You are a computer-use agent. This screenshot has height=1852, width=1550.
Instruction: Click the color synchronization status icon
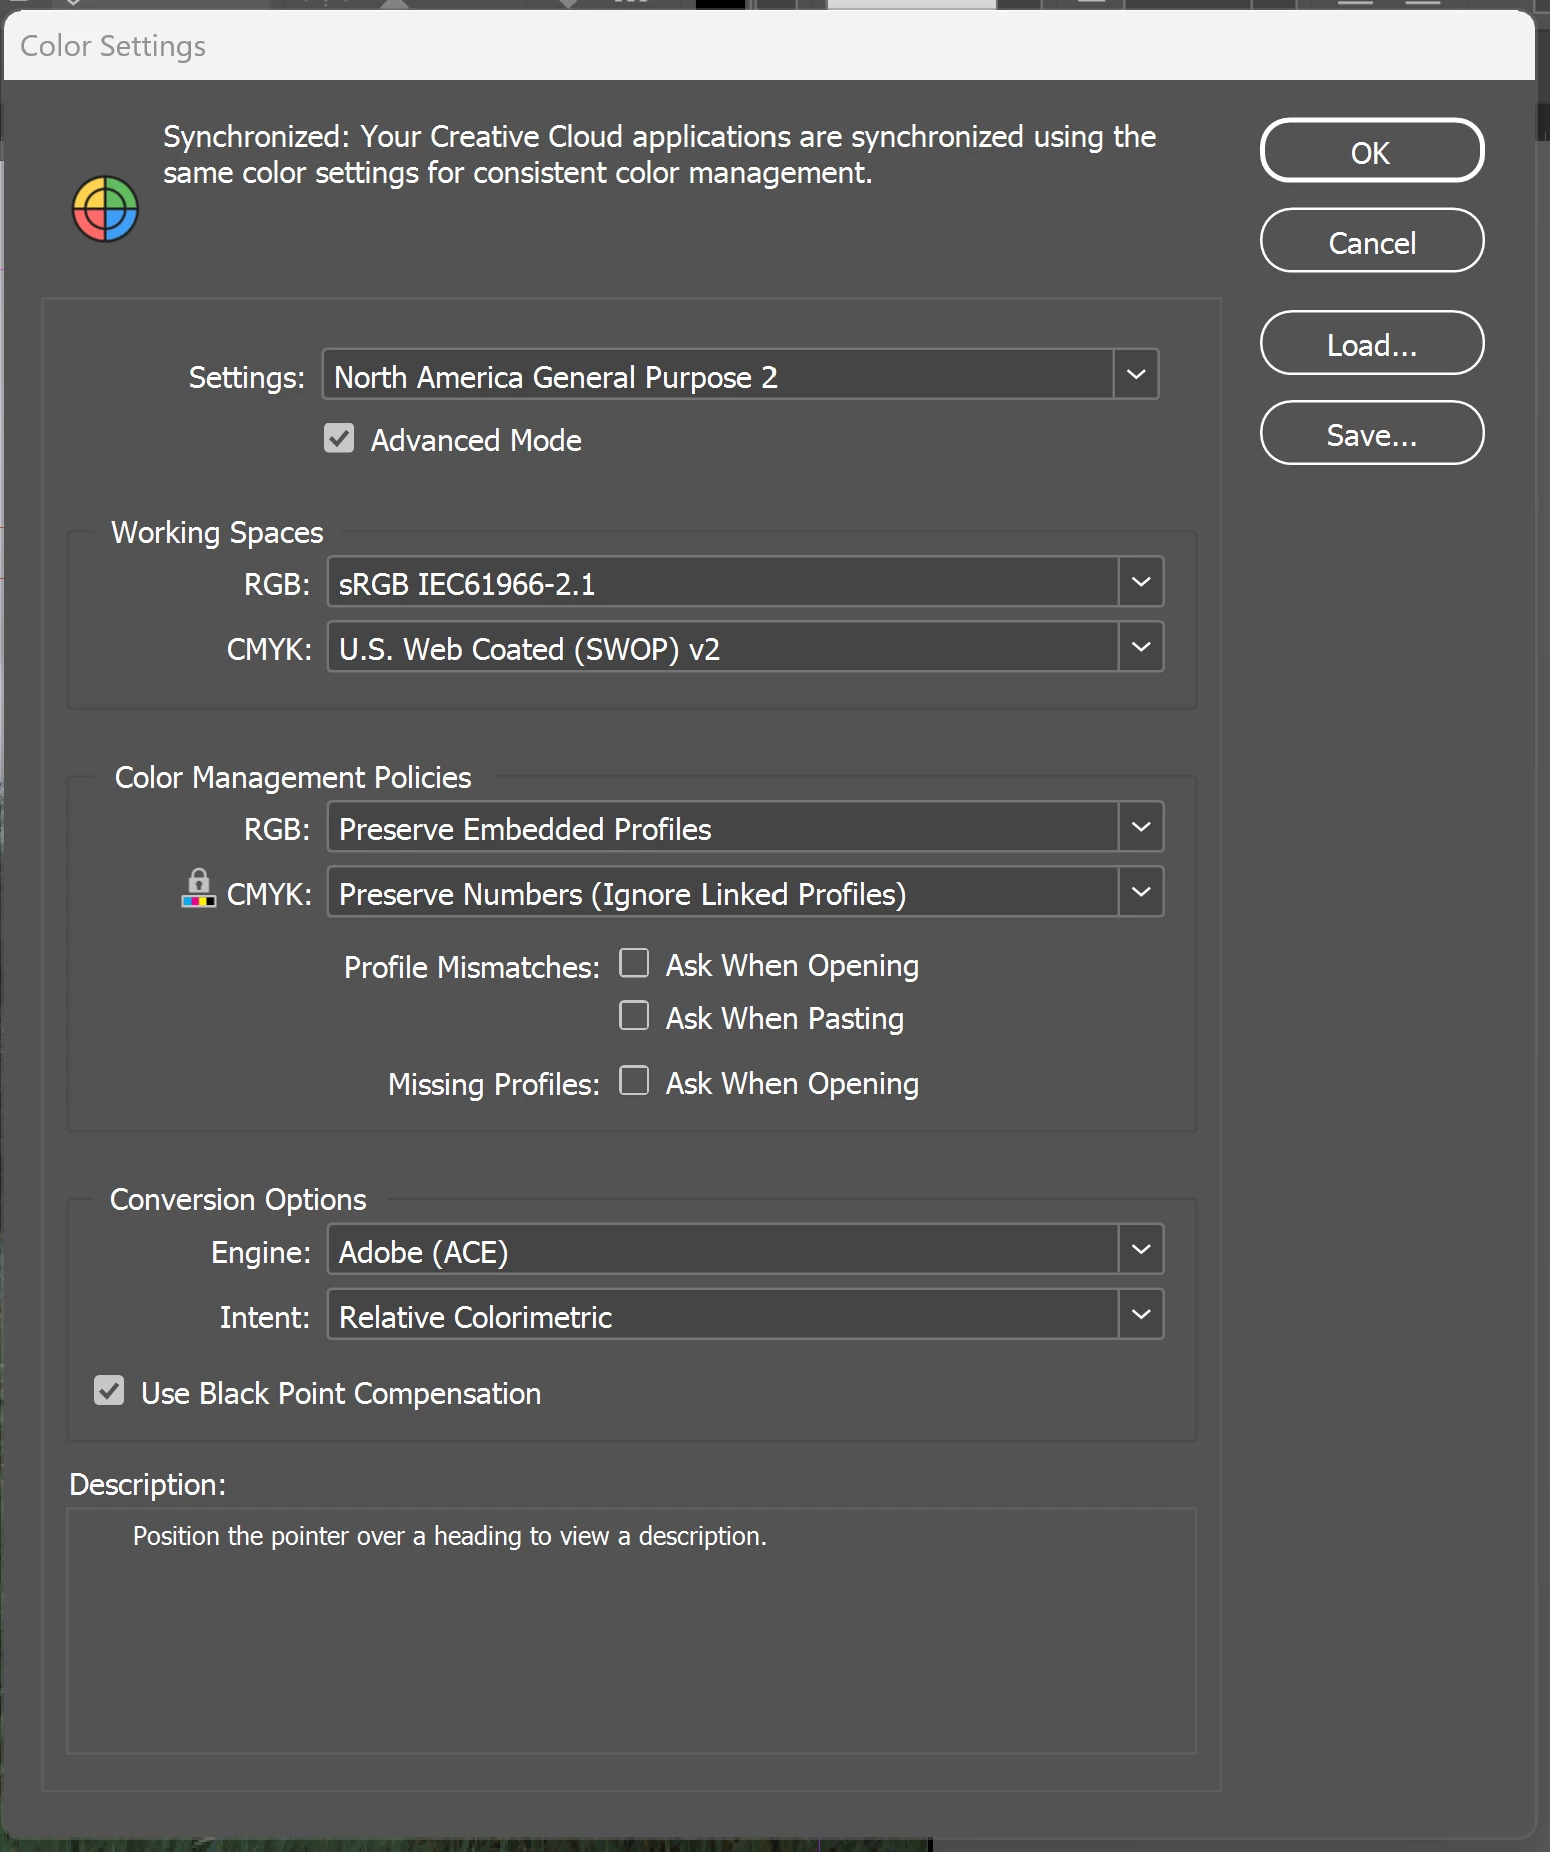point(105,209)
